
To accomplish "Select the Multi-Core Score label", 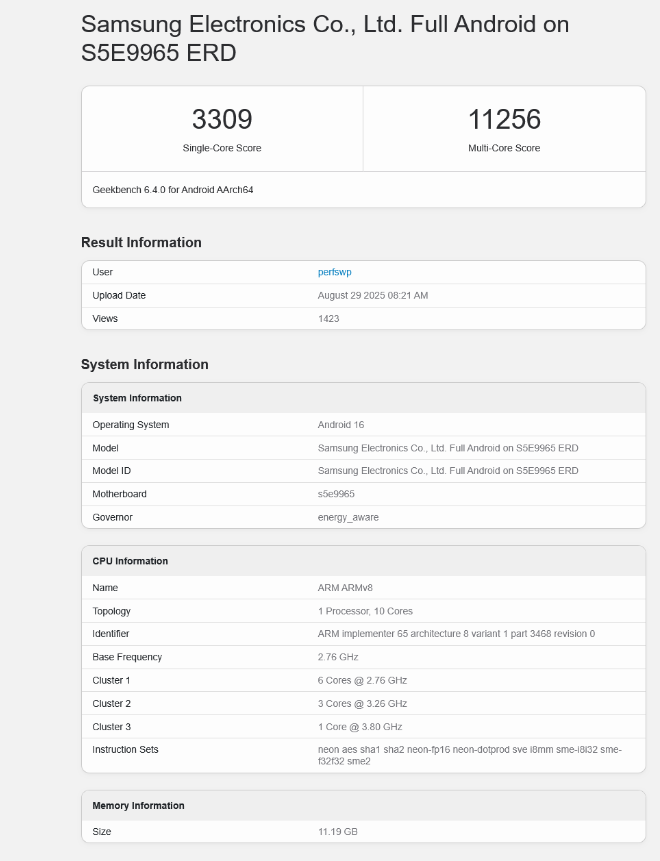I will [504, 148].
